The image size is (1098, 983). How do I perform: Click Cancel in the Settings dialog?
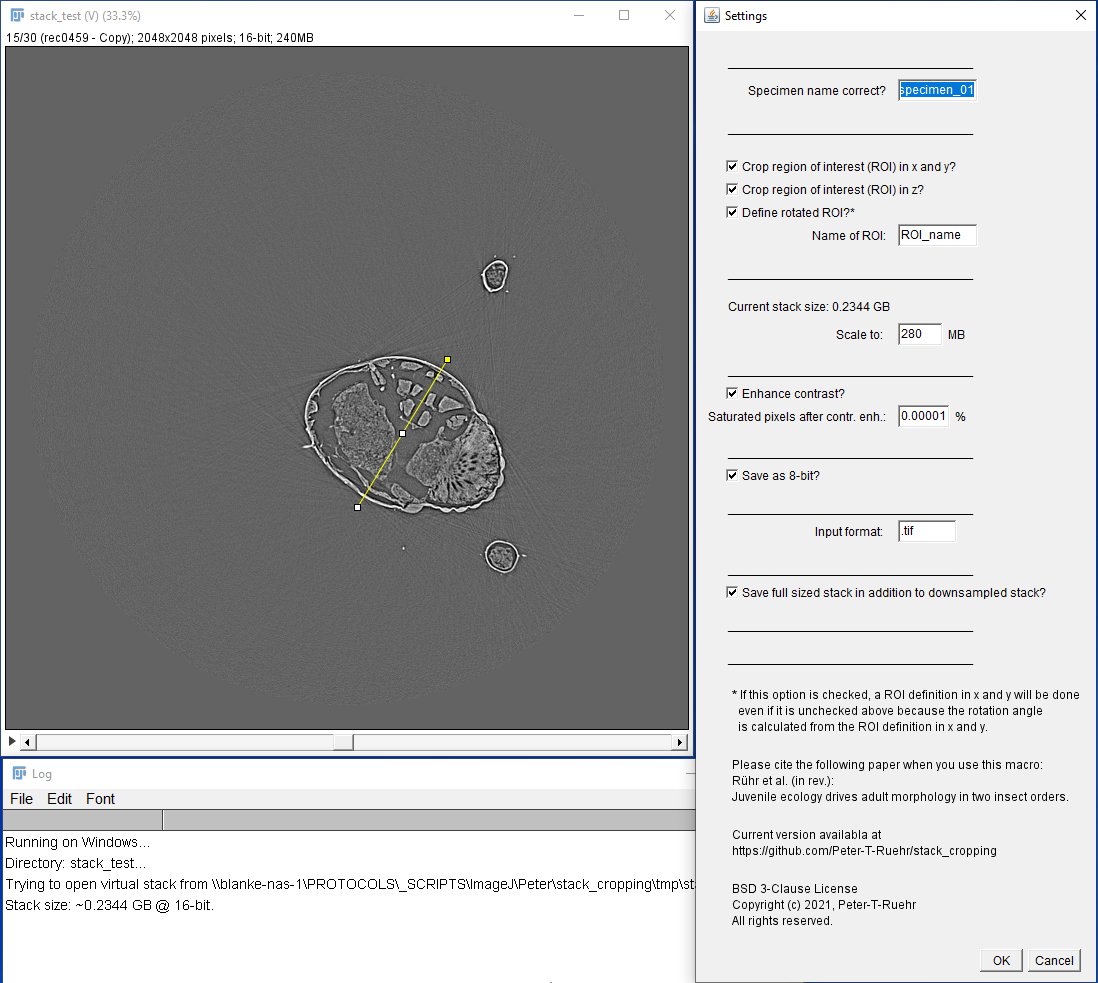pos(1054,961)
